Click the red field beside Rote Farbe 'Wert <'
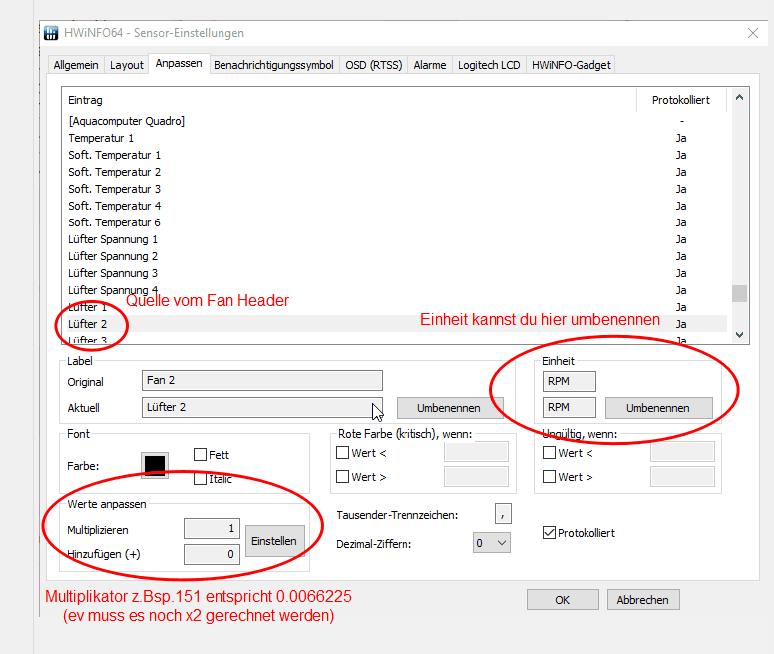The width and height of the screenshot is (774, 654). pyautogui.click(x=476, y=452)
